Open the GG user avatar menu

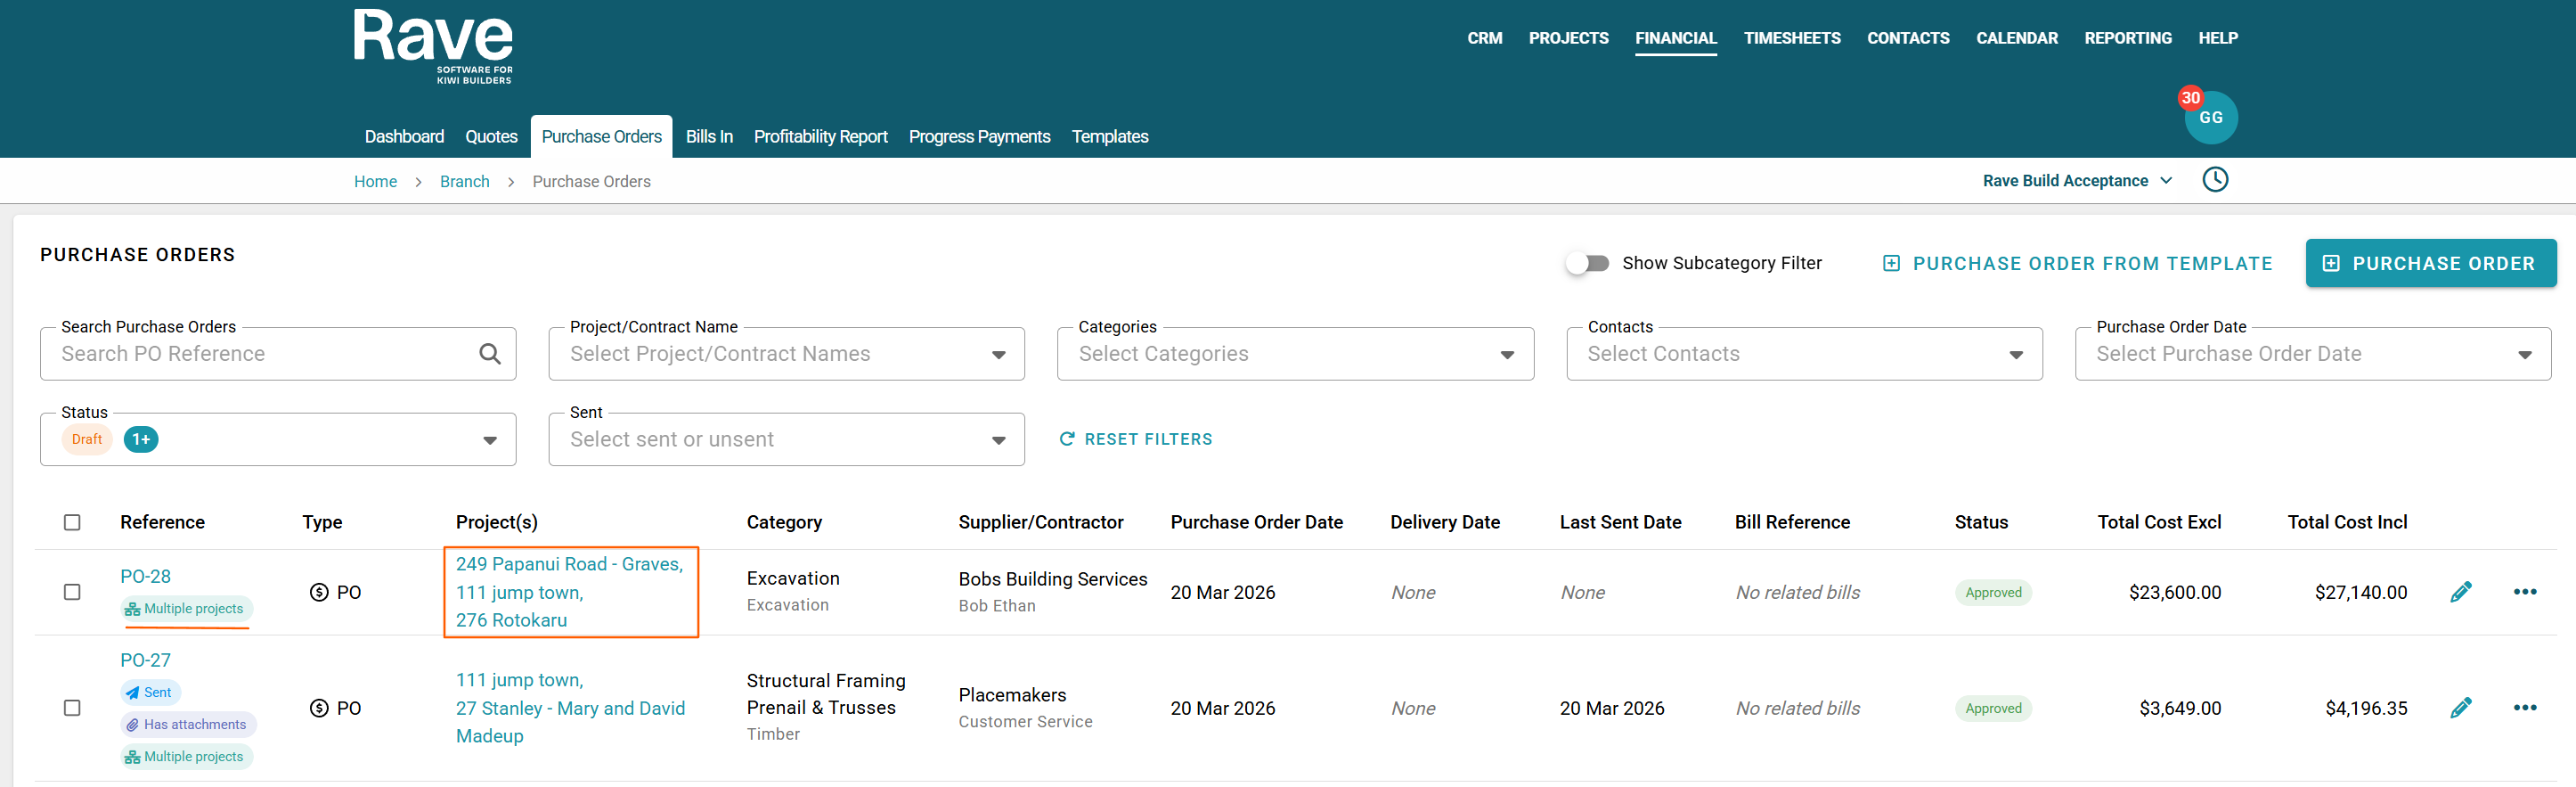click(x=2210, y=118)
